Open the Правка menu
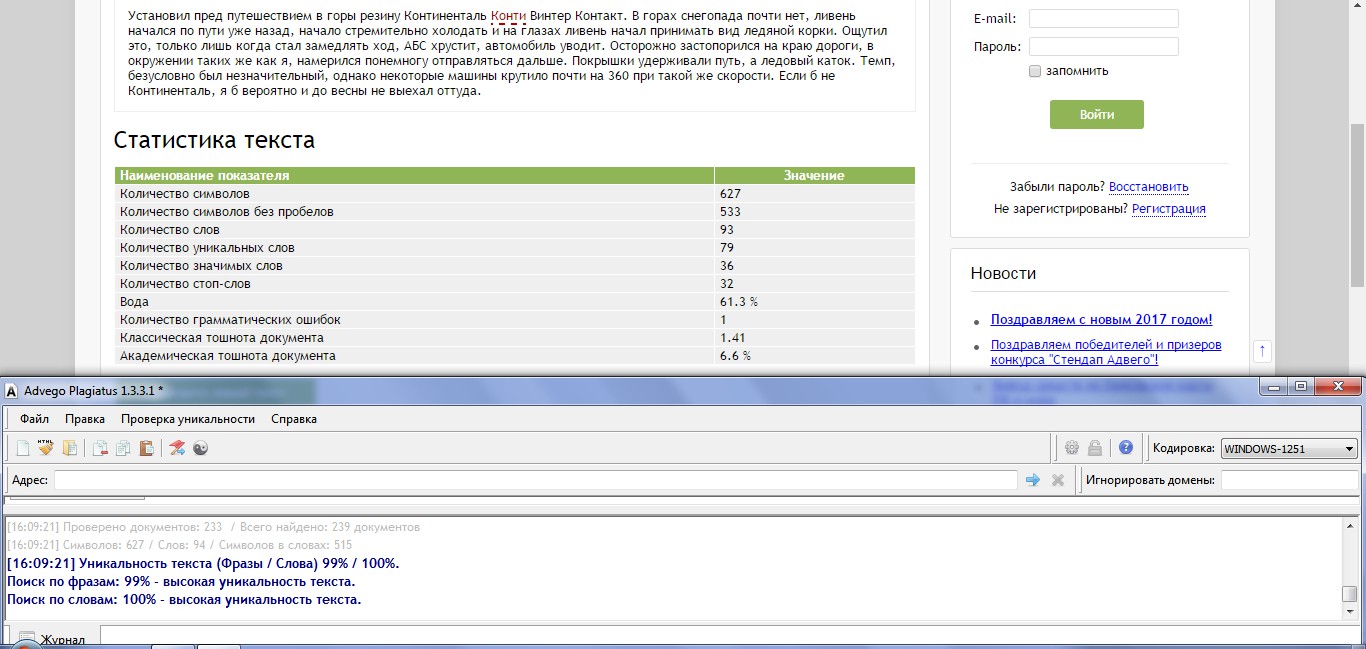 click(85, 419)
